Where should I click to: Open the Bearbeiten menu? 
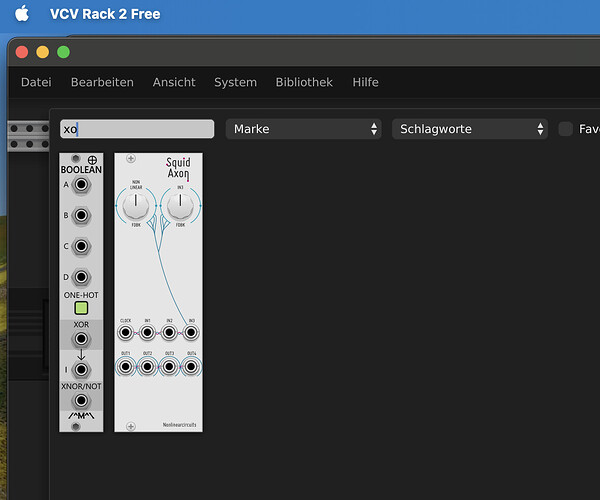pyautogui.click(x=102, y=82)
